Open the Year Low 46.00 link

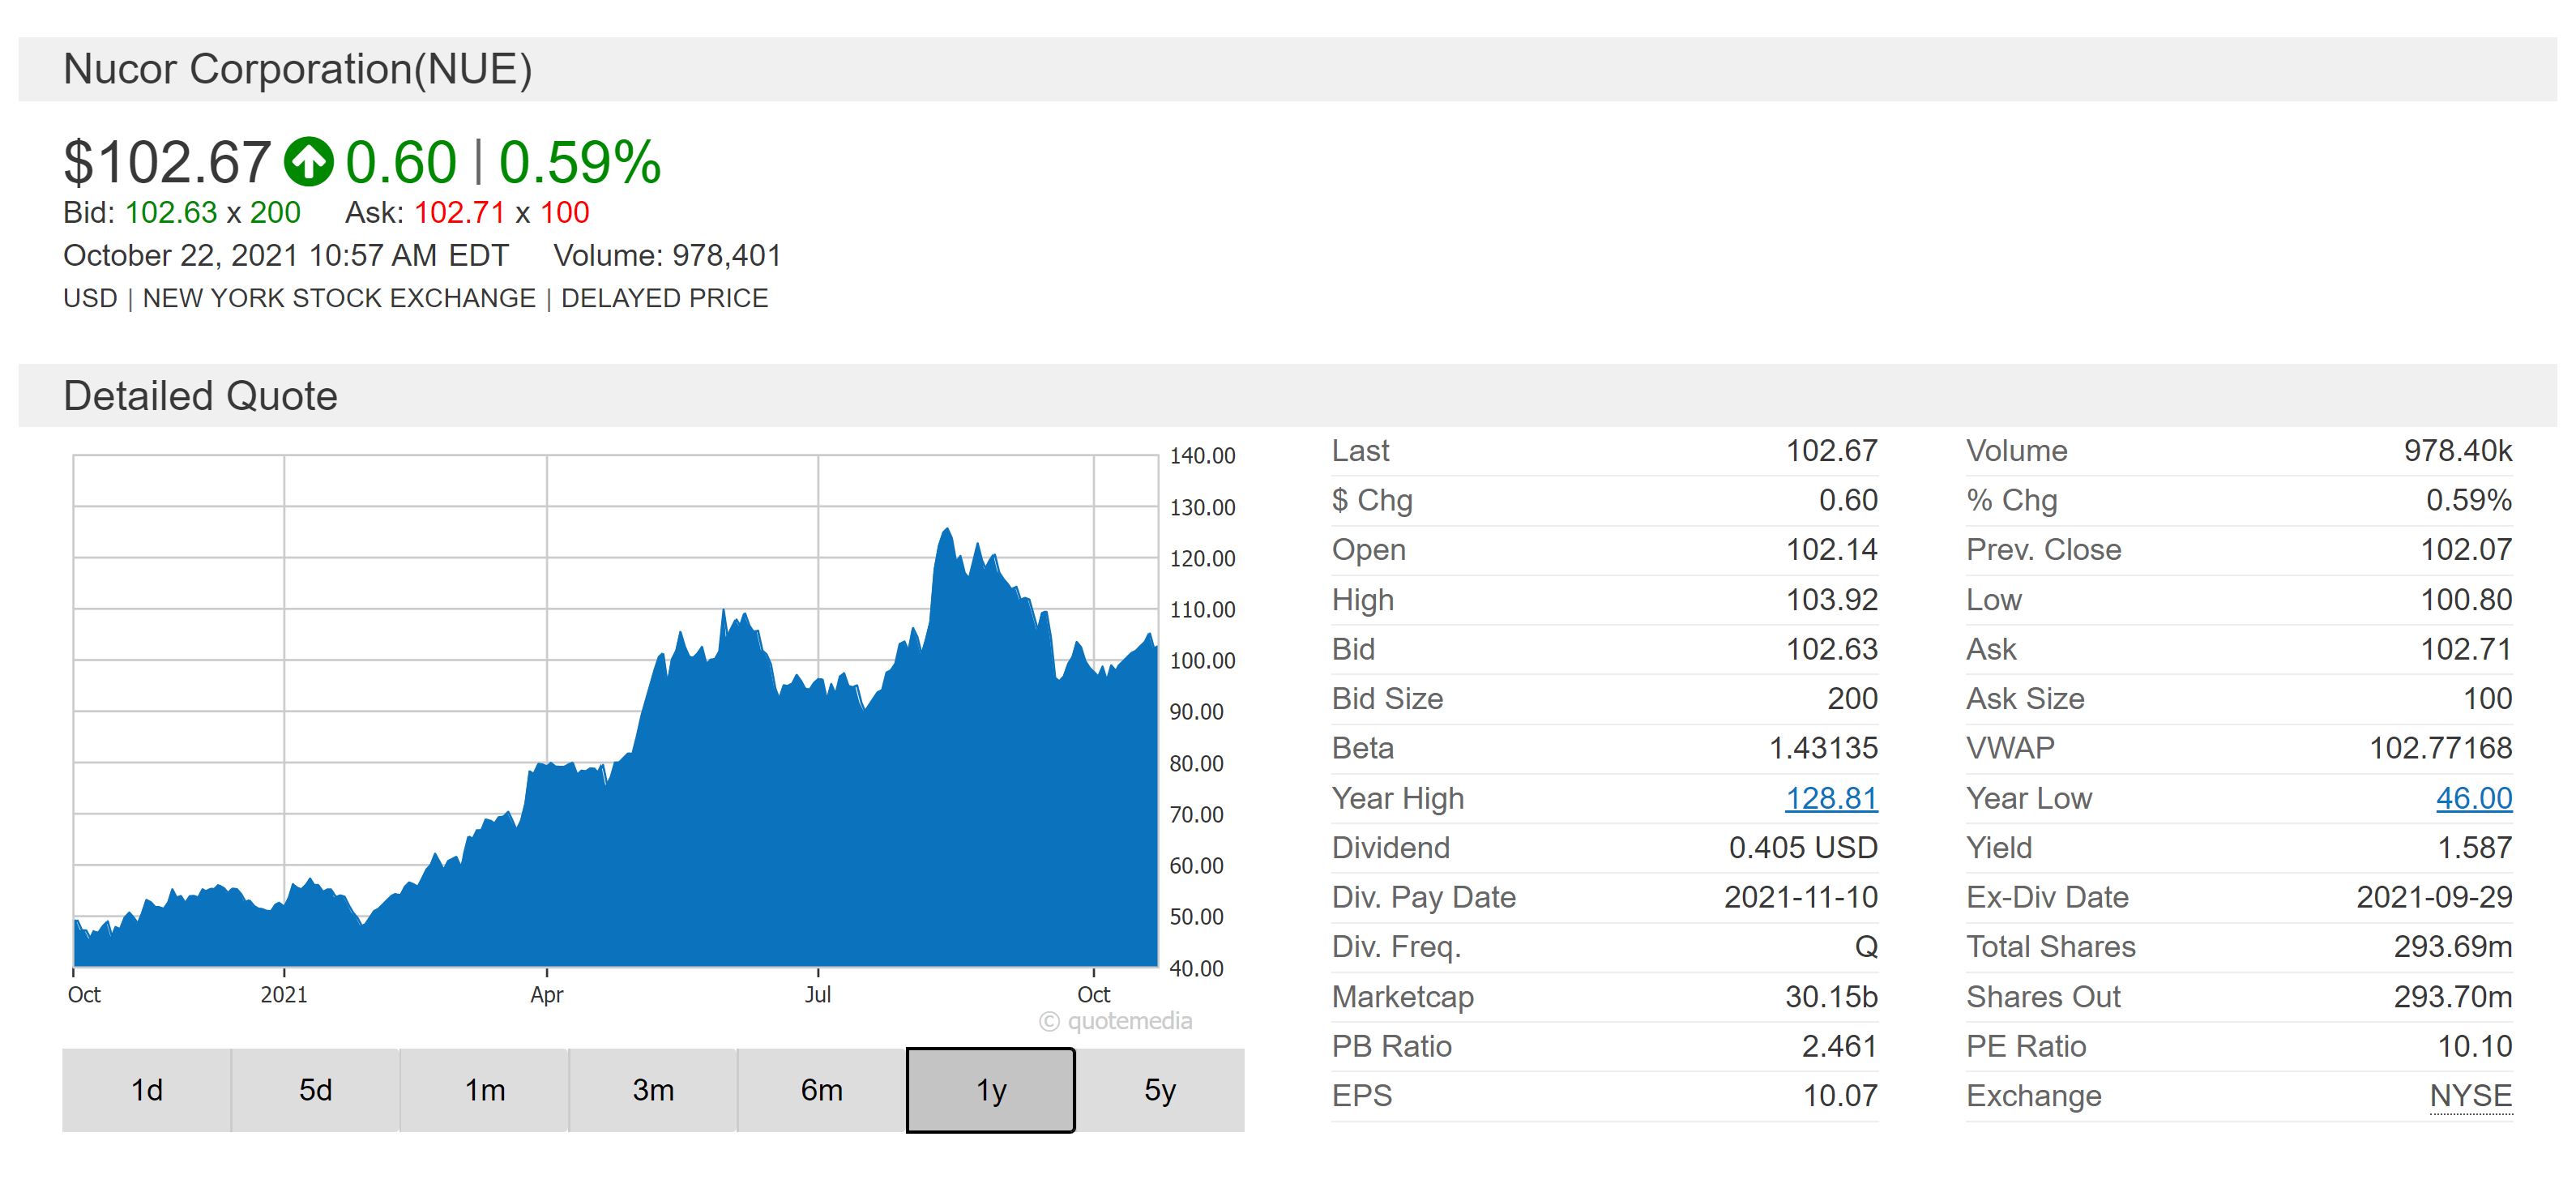[x=2473, y=798]
